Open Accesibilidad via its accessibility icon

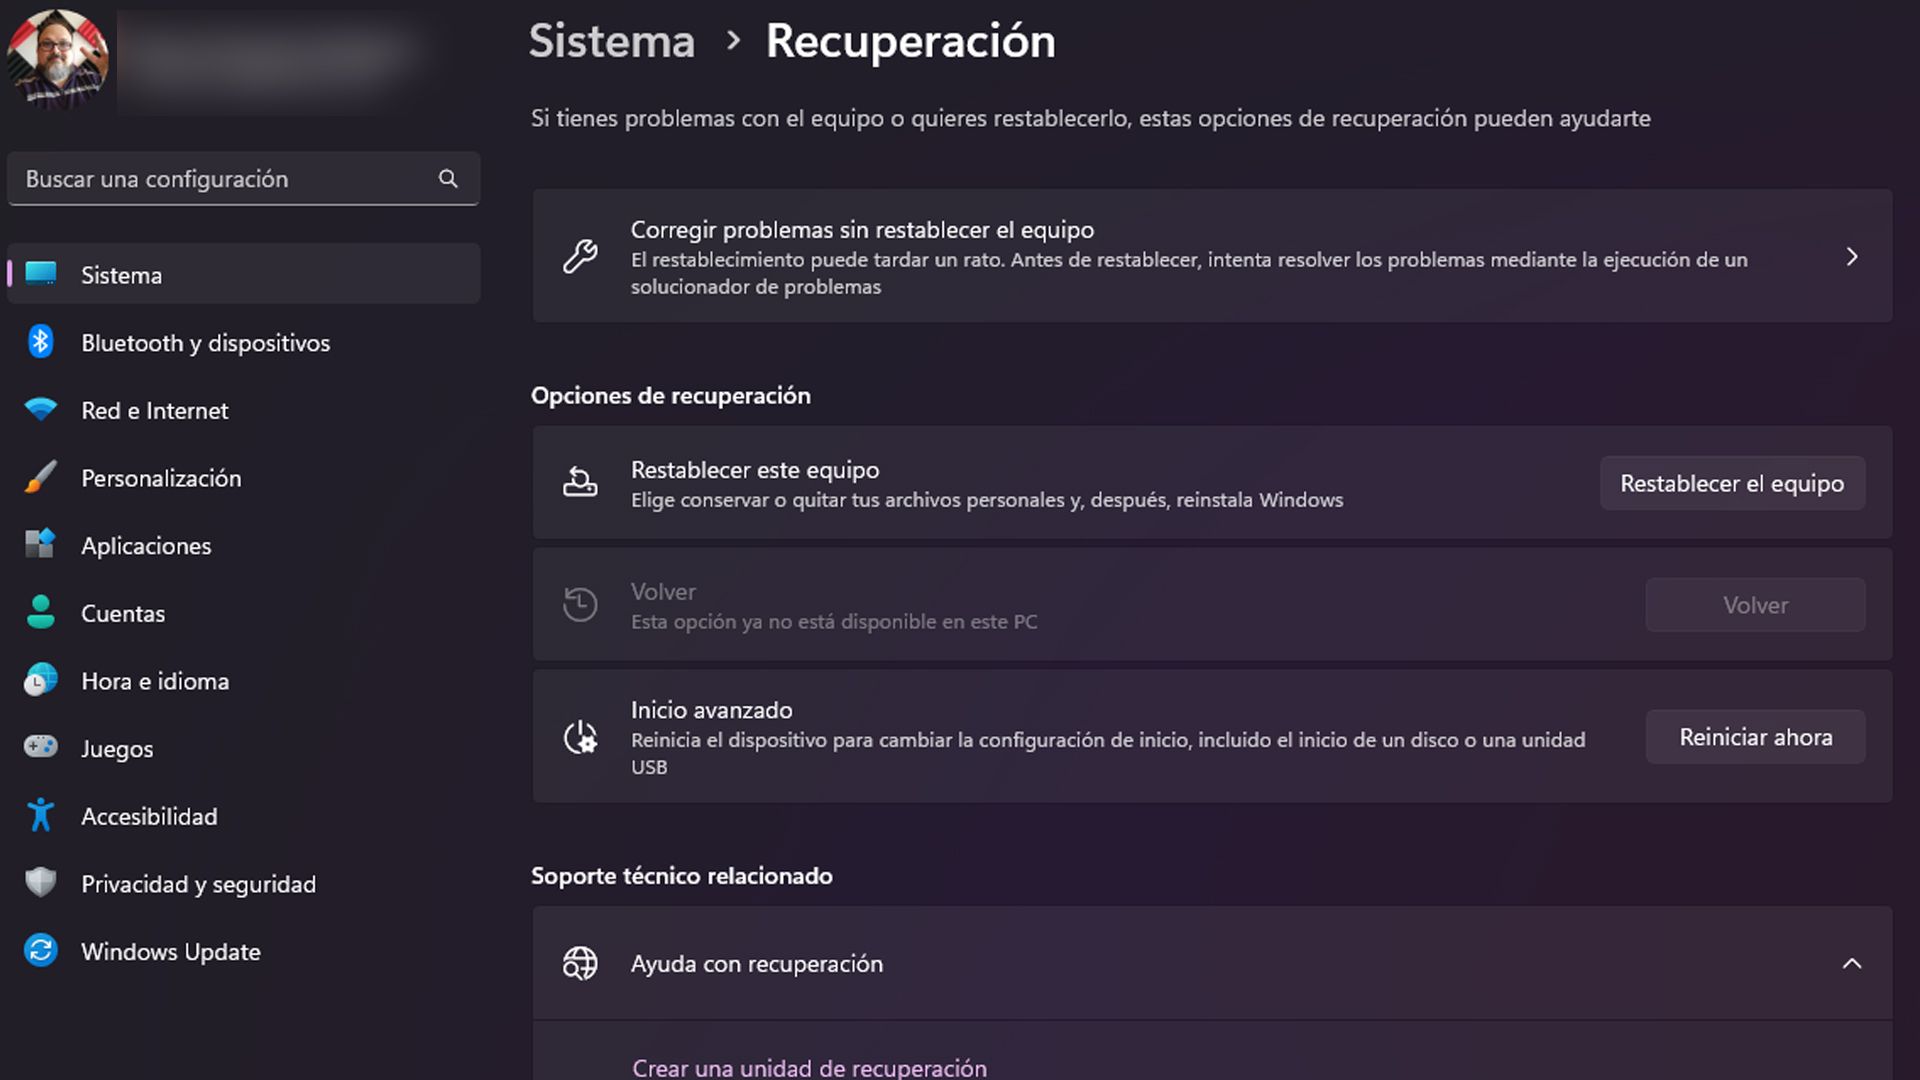click(42, 816)
